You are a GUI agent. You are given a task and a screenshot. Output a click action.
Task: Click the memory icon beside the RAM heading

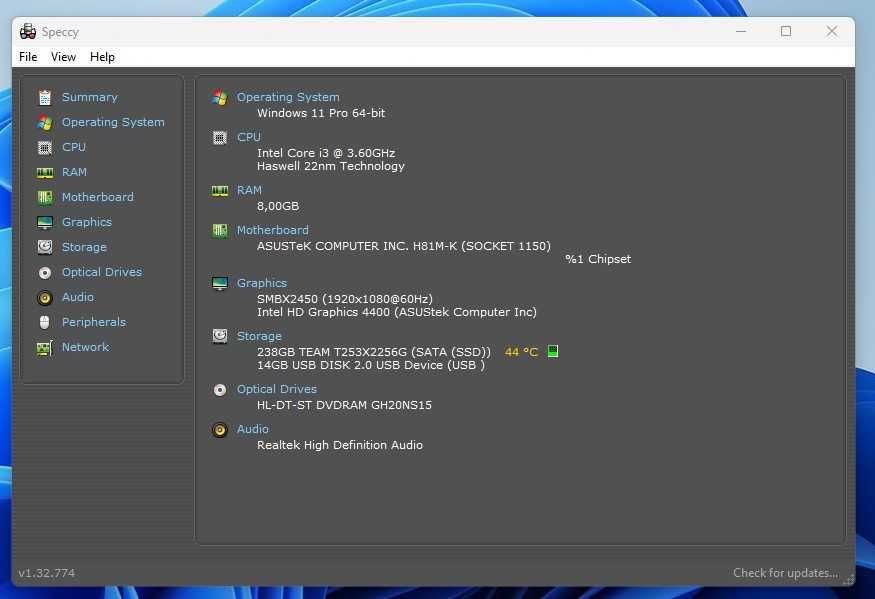(220, 191)
